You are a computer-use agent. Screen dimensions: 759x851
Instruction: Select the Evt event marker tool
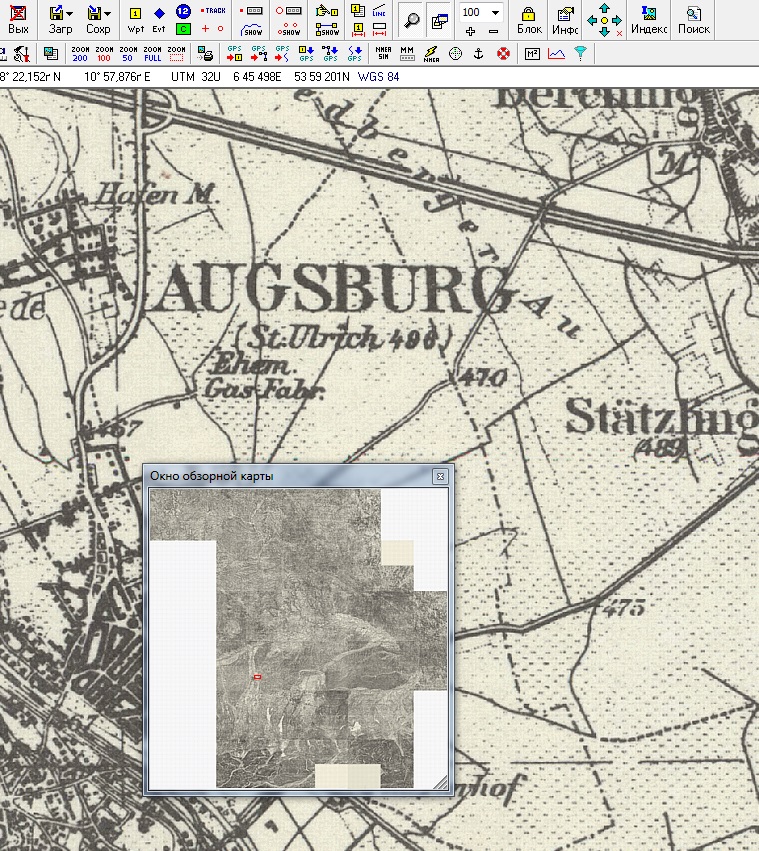point(159,19)
